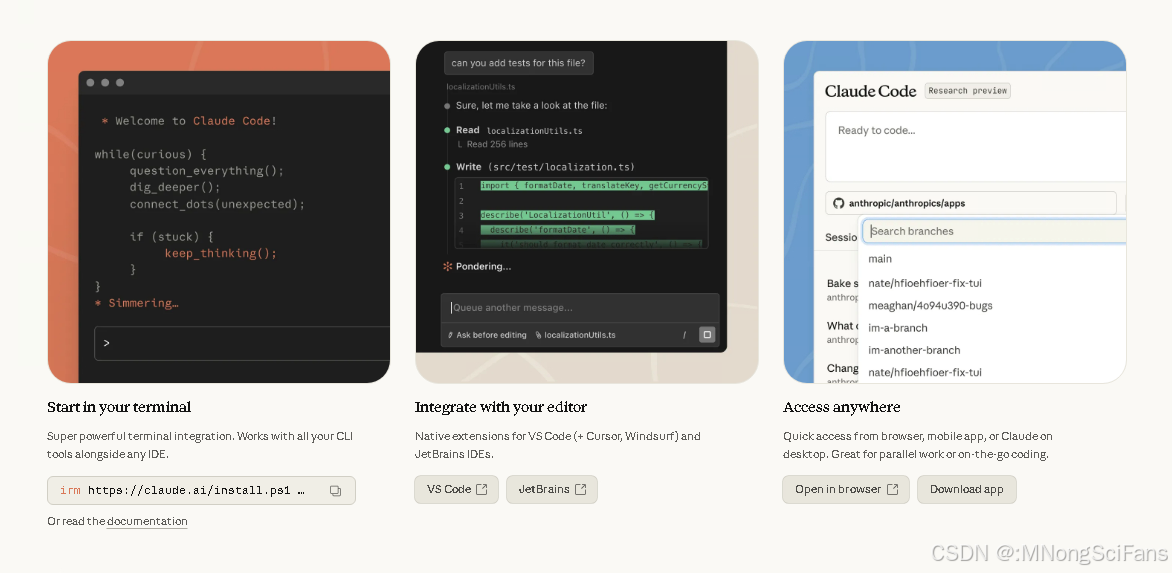Click external-link icon beside Open in browser
The height and width of the screenshot is (573, 1172).
coord(892,489)
